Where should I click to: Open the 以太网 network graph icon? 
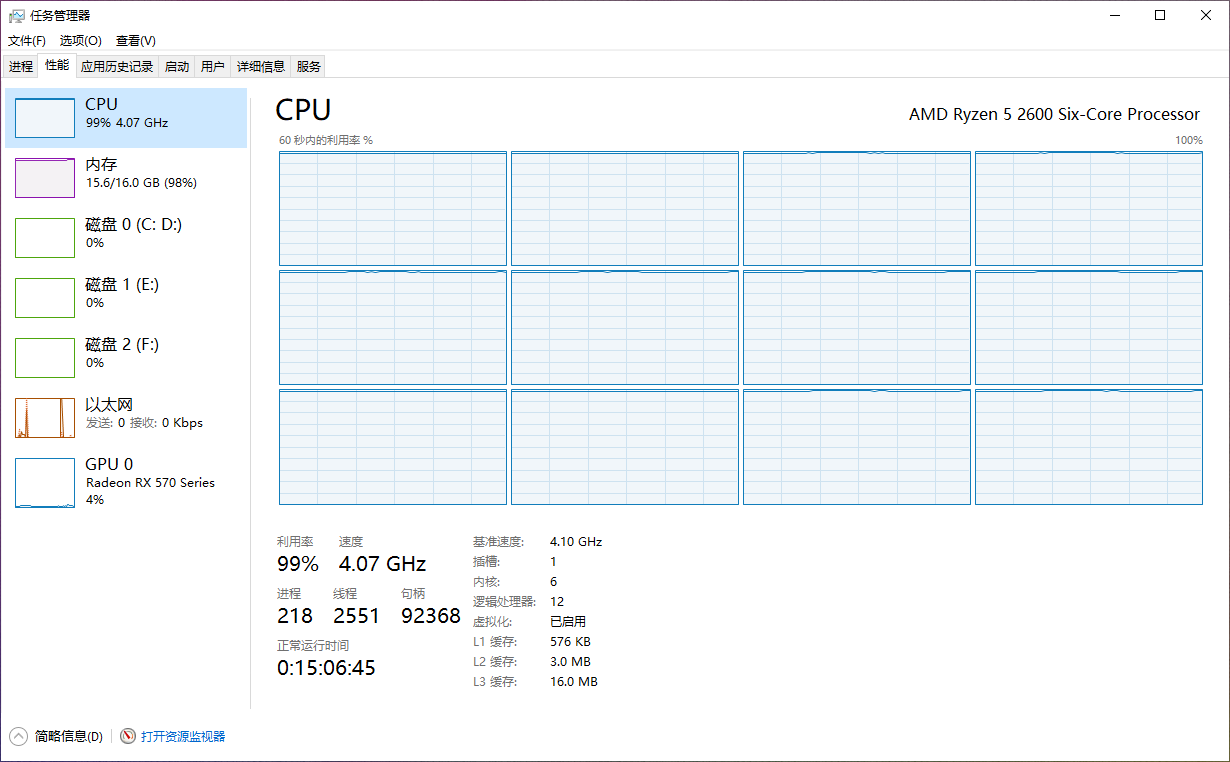pyautogui.click(x=45, y=418)
